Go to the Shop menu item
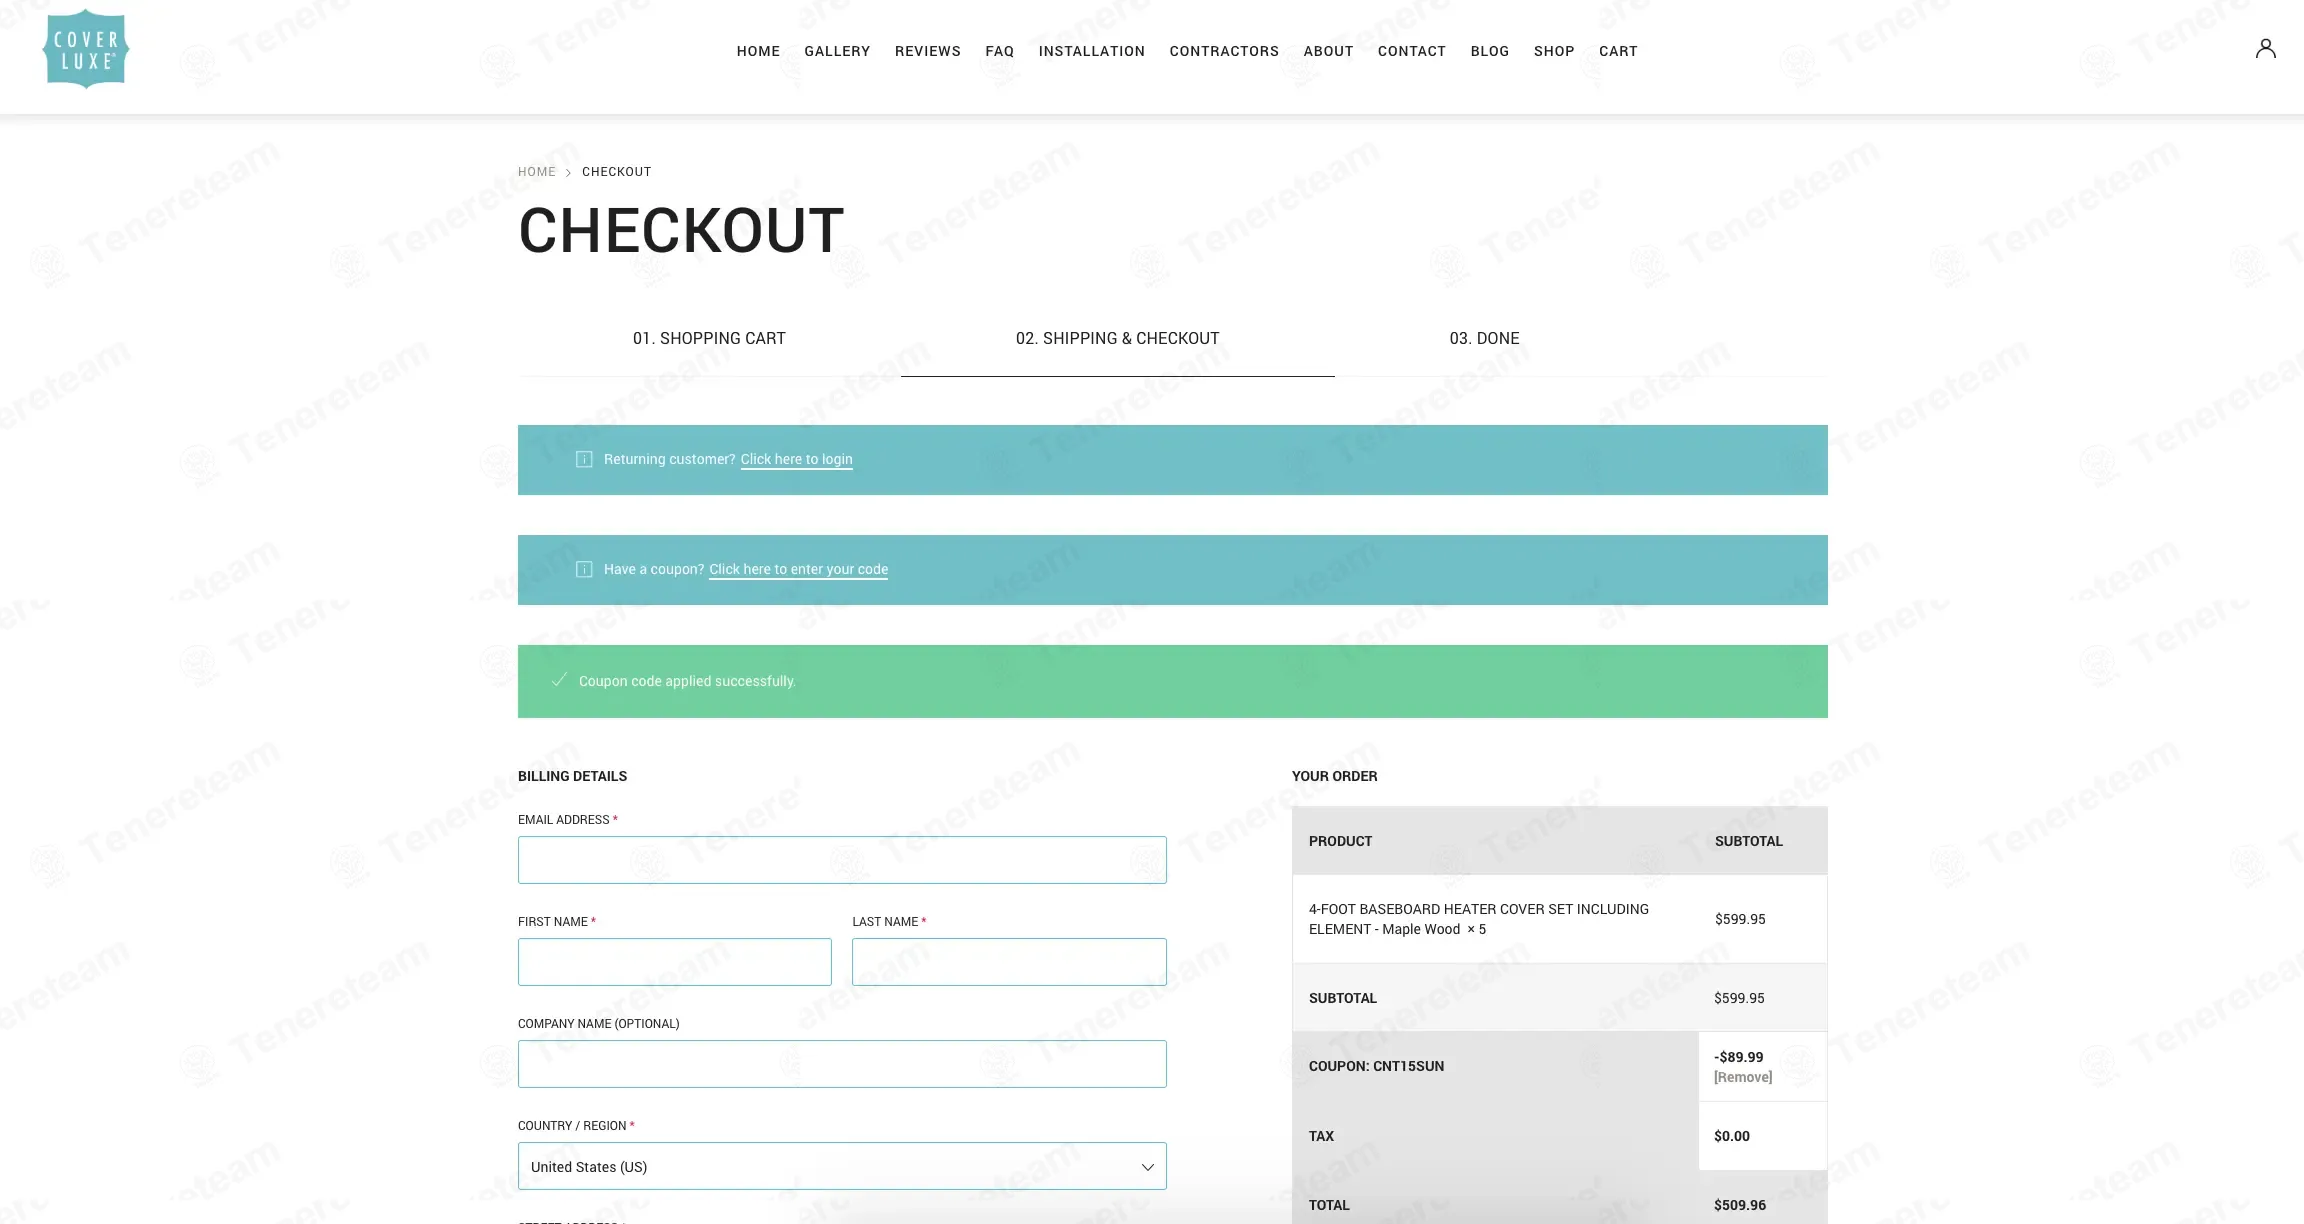Screen dimensions: 2304x1224 pos(1553,51)
